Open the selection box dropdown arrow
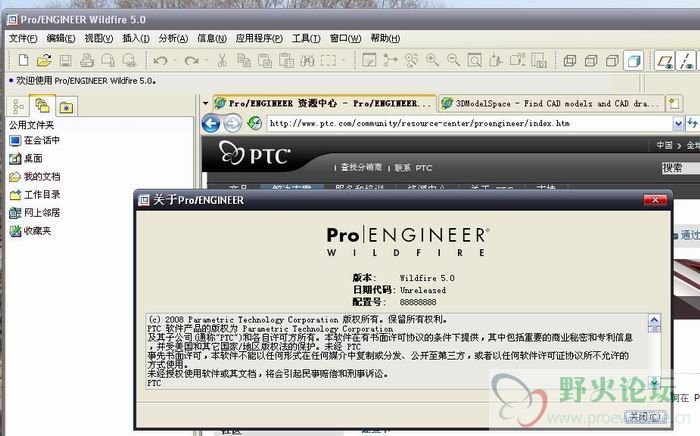 coord(343,60)
